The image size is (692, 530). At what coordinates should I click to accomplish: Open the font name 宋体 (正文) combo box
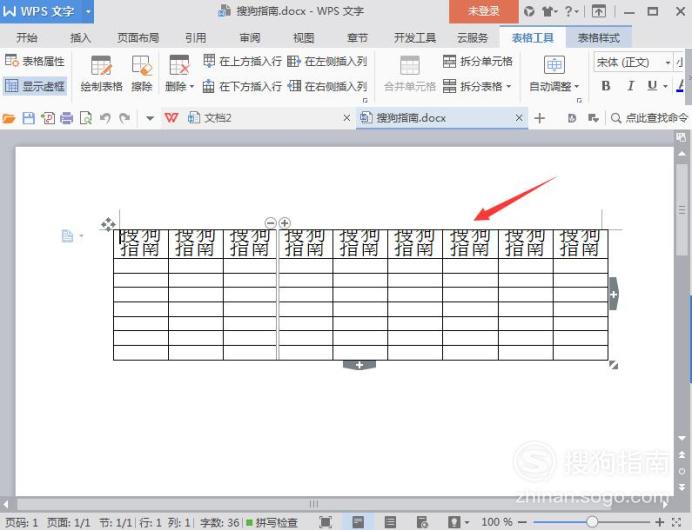tap(632, 62)
